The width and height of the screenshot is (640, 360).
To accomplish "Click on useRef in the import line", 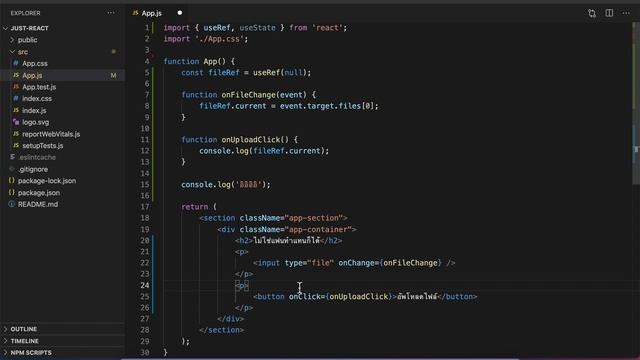I will point(217,28).
